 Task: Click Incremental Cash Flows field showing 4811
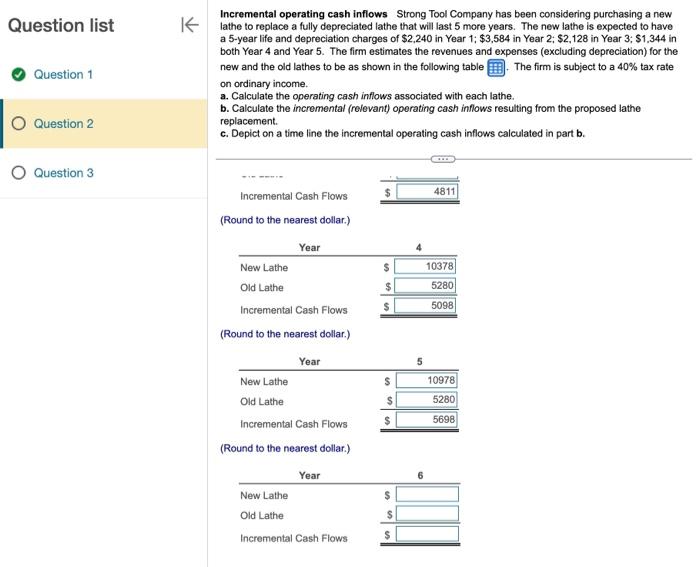(427, 192)
